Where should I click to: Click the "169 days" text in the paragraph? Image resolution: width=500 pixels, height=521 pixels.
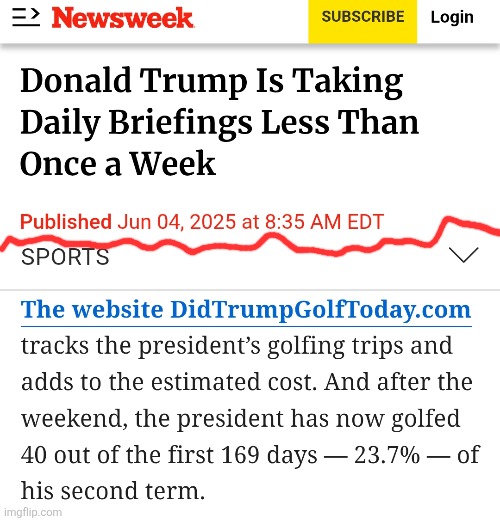(x=269, y=454)
